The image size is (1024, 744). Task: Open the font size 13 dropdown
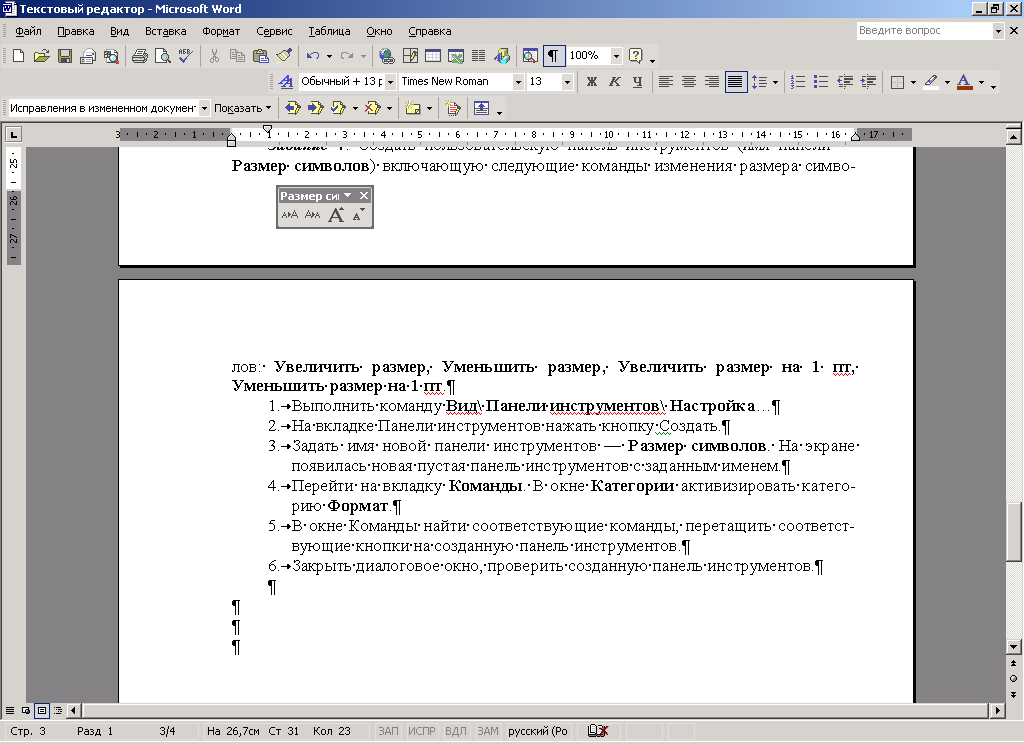(x=567, y=82)
